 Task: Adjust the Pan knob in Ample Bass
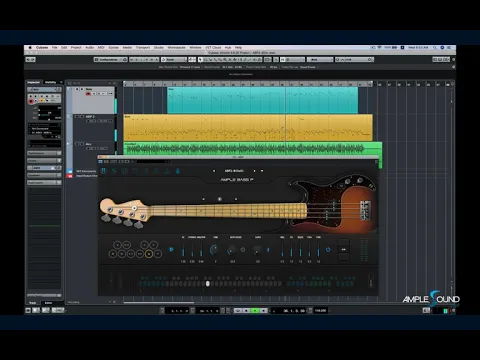[x=215, y=249]
